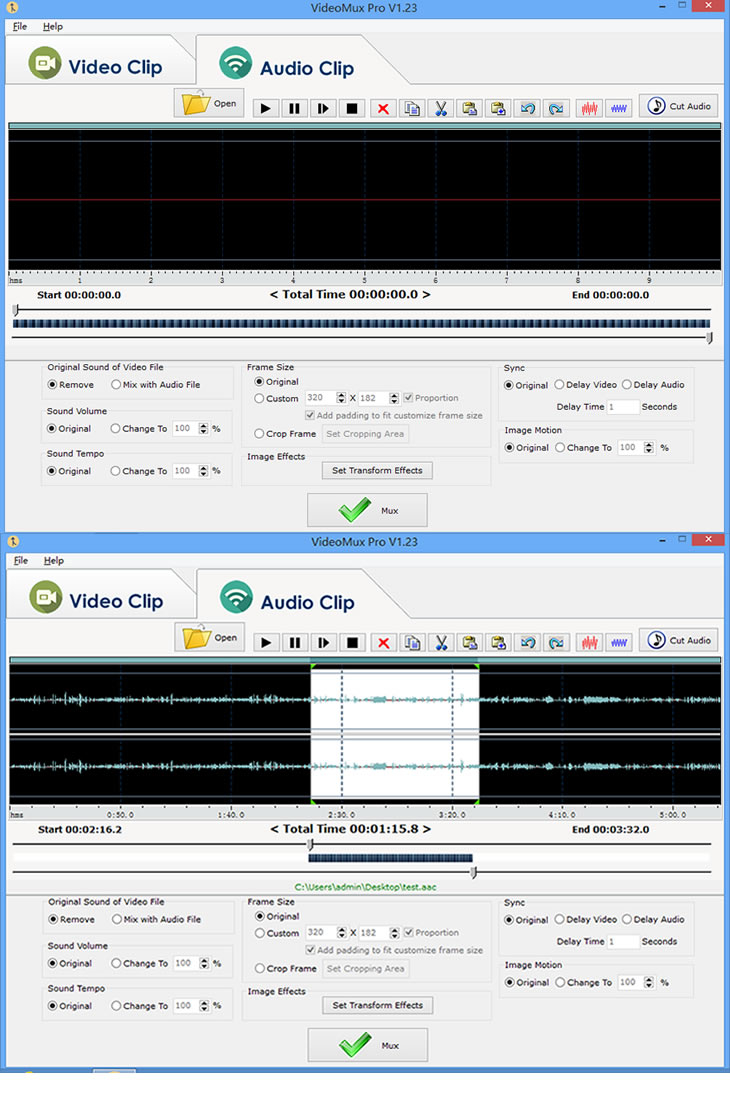The image size is (730, 1100).
Task: Click the undo arrow in upper window toolbar
Action: (x=527, y=108)
